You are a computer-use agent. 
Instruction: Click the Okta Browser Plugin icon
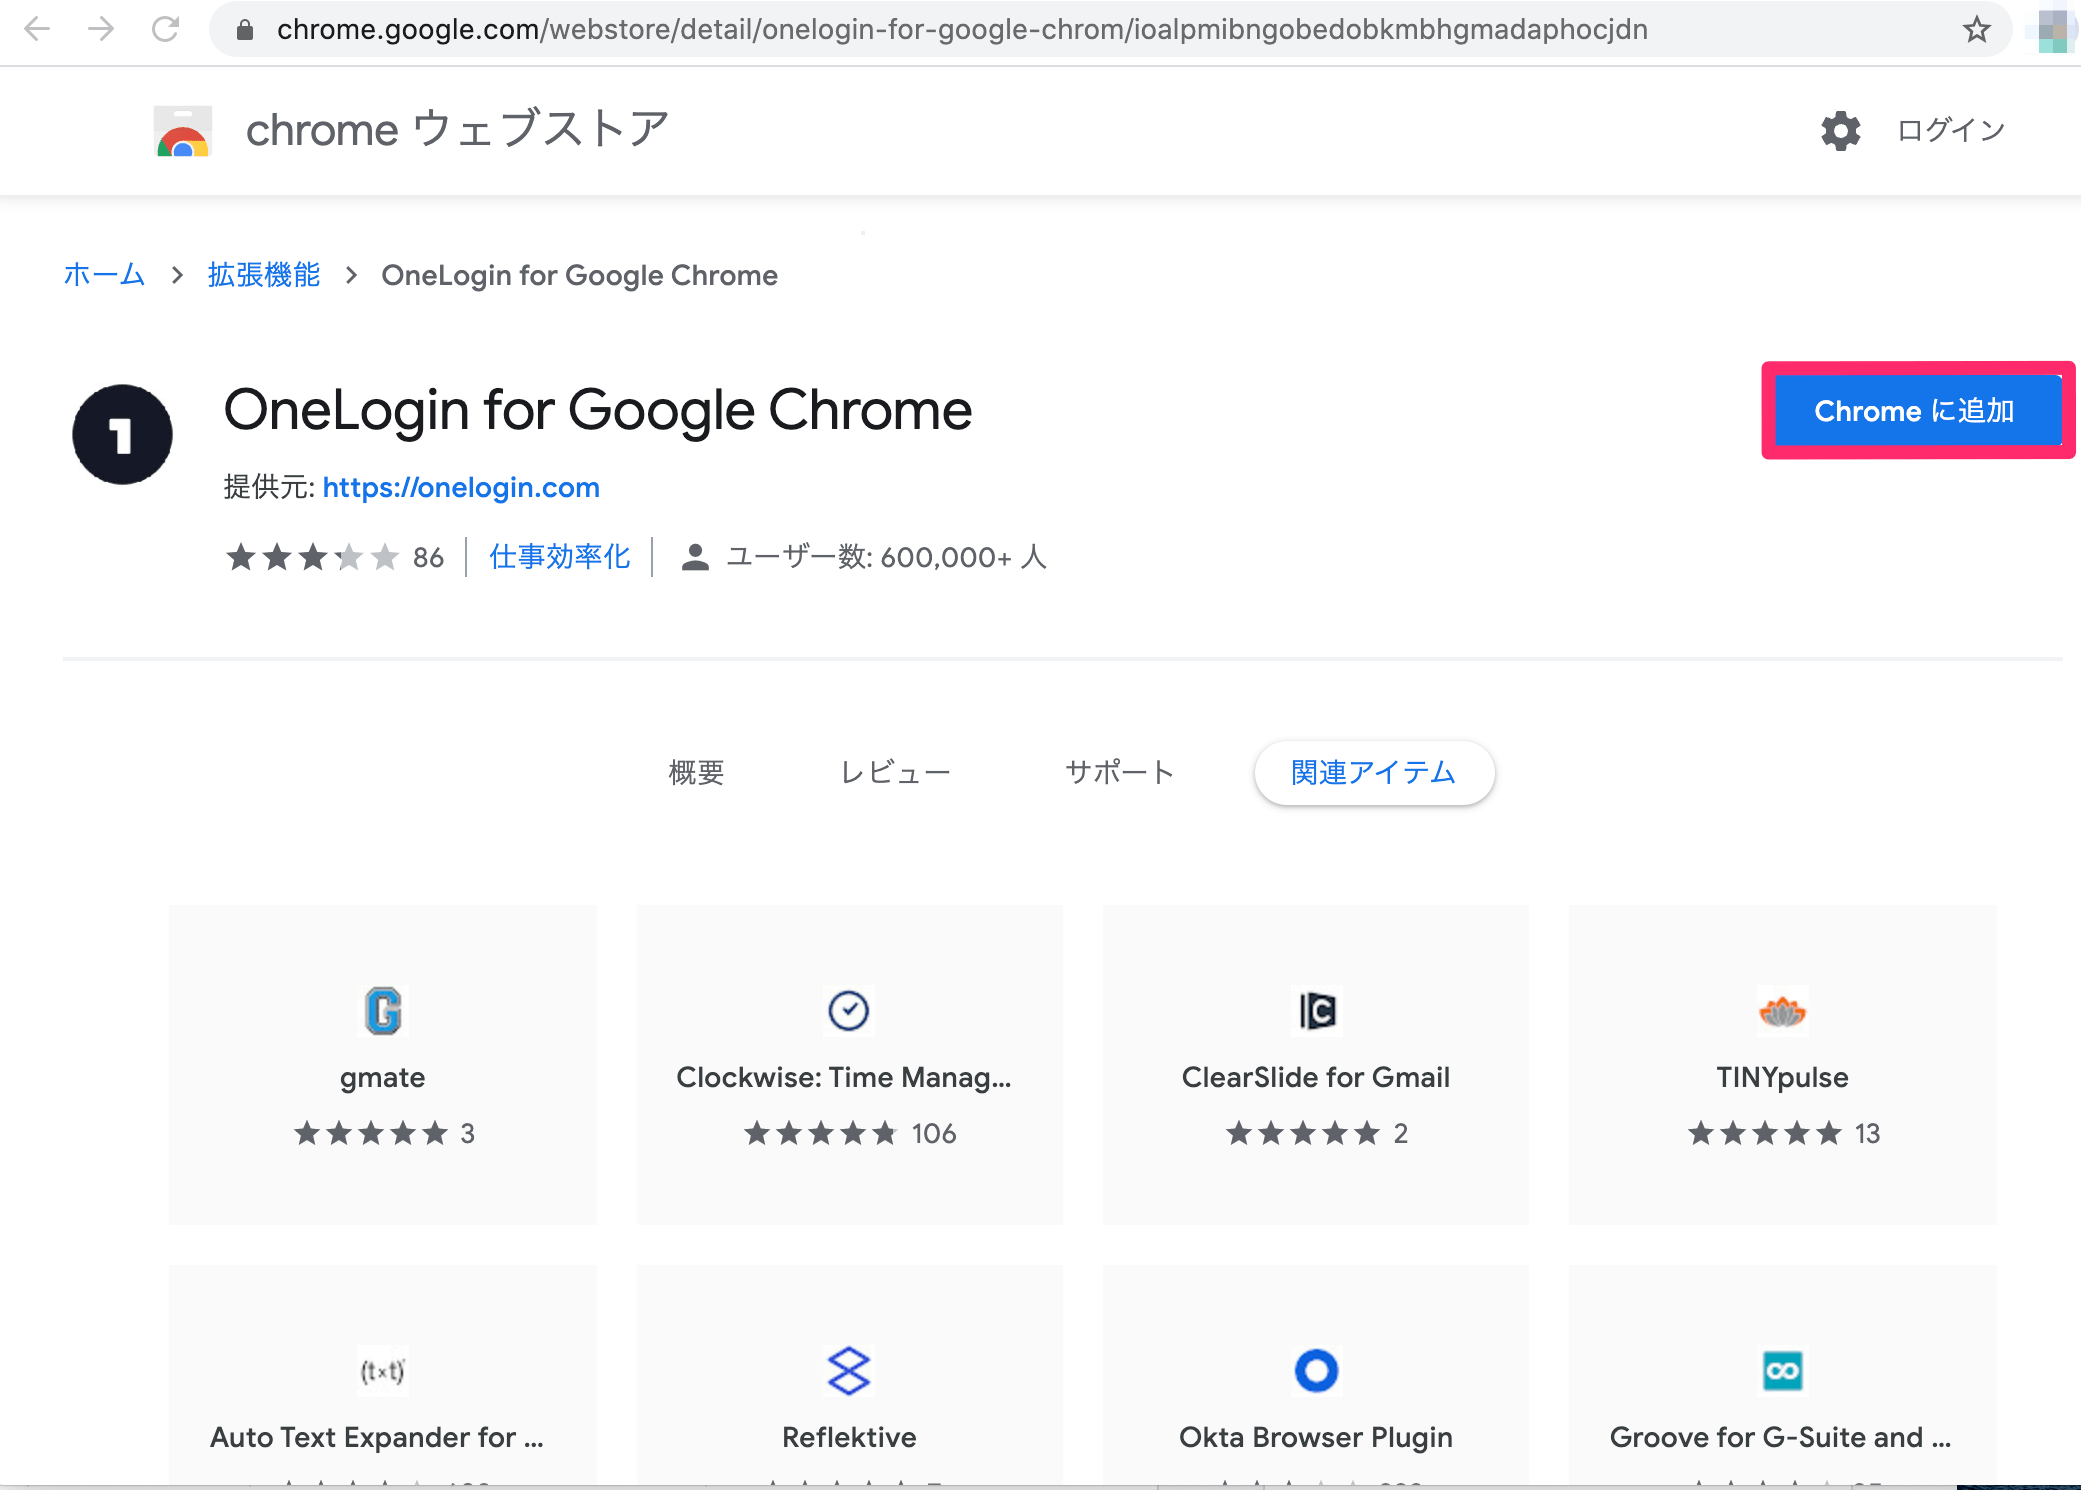click(1316, 1371)
